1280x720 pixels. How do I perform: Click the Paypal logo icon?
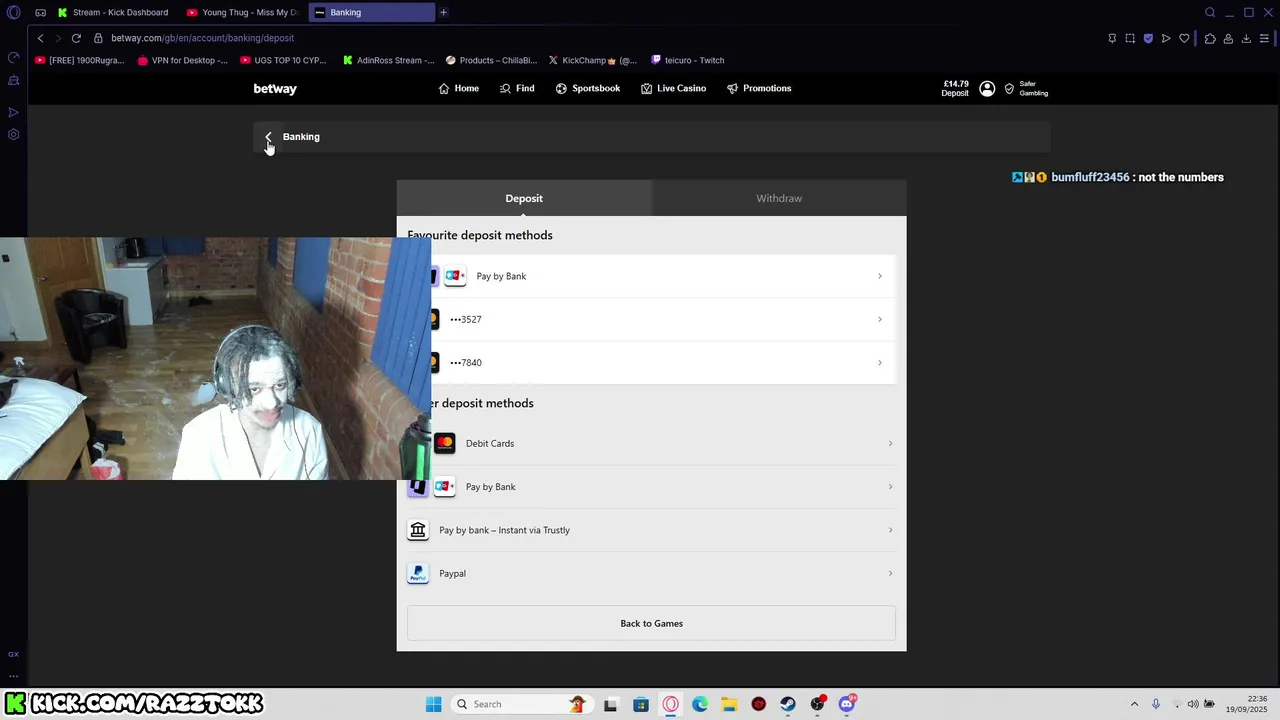418,573
